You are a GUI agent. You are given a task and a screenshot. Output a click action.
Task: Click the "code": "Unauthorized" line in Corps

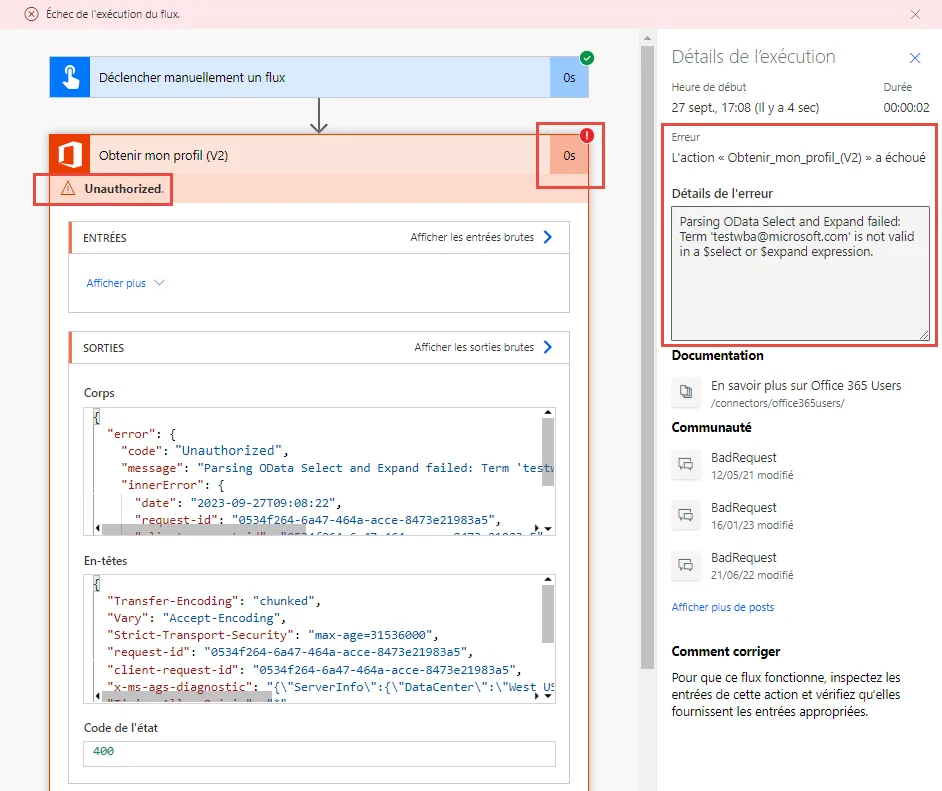point(205,450)
